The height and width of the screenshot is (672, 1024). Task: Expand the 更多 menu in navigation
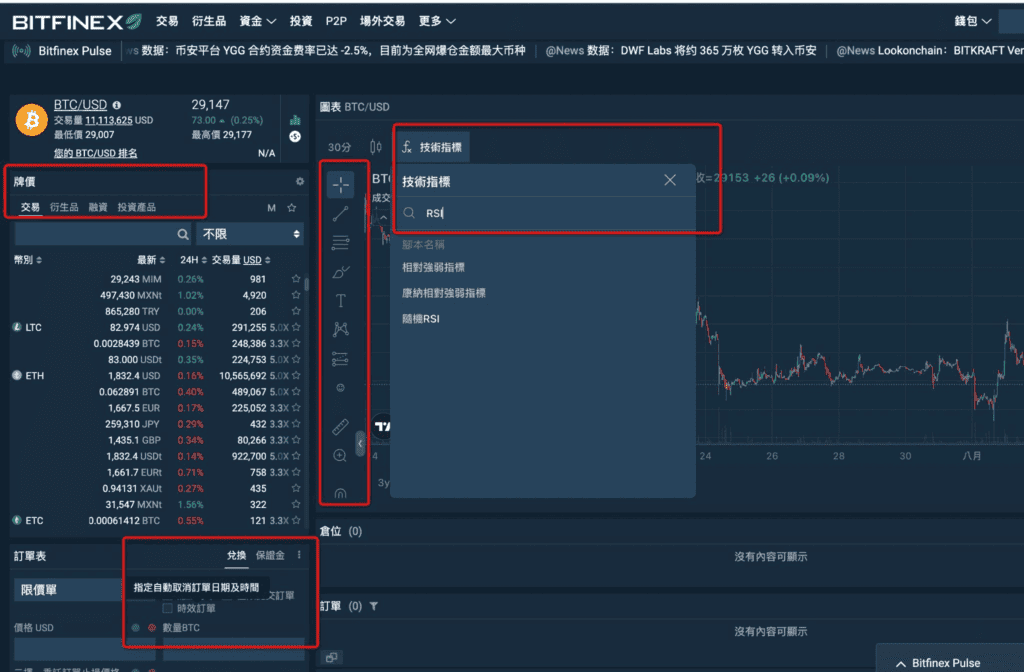point(437,22)
